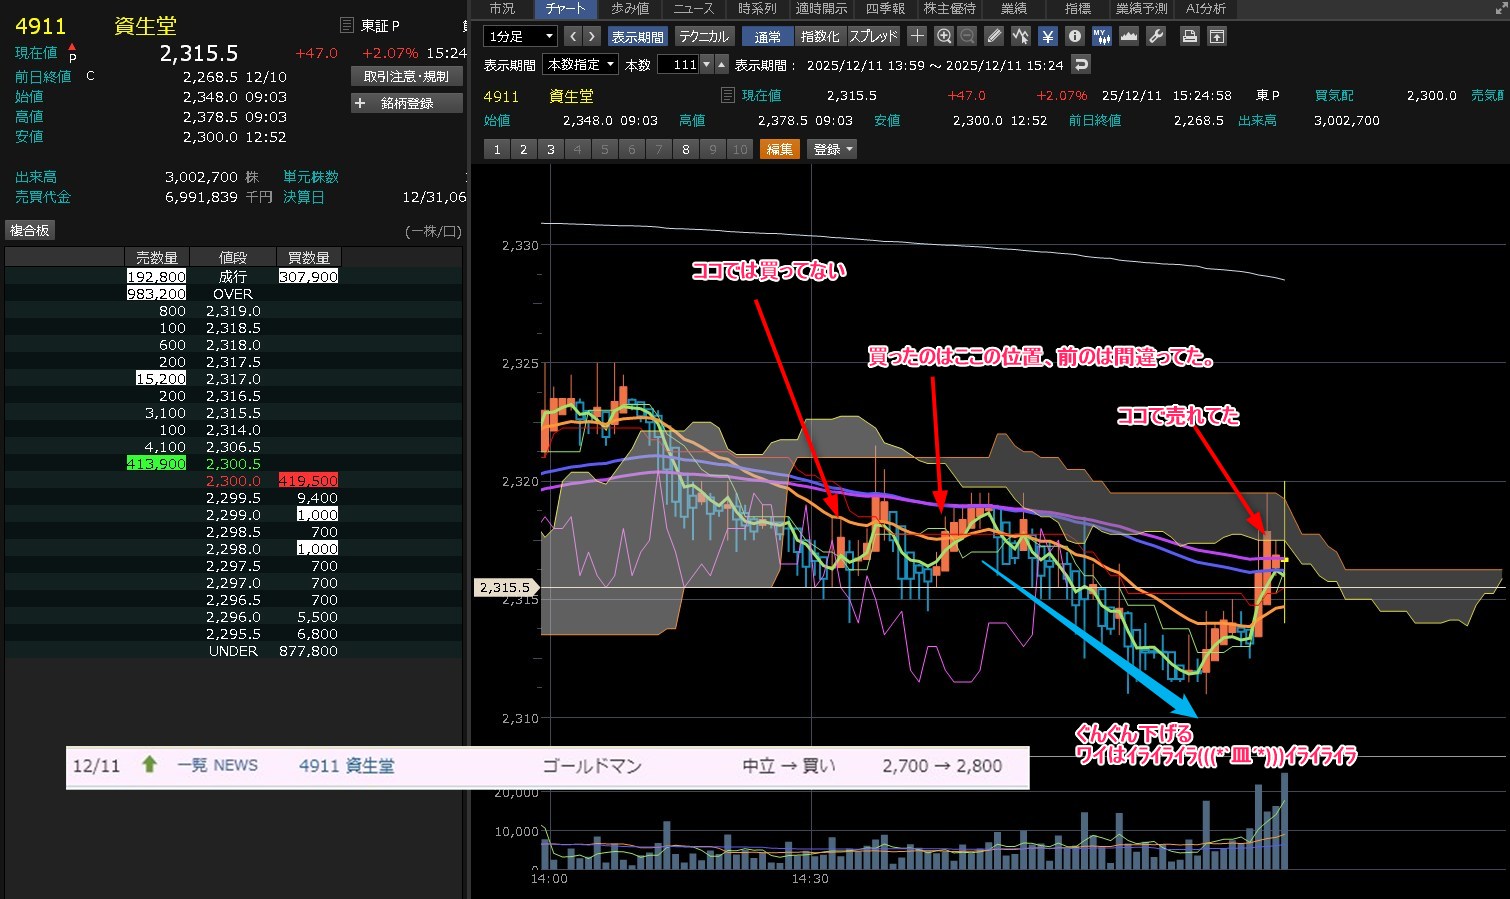The height and width of the screenshot is (899, 1510).
Task: Click the 2,300.0 price row in order book
Action: (233, 481)
